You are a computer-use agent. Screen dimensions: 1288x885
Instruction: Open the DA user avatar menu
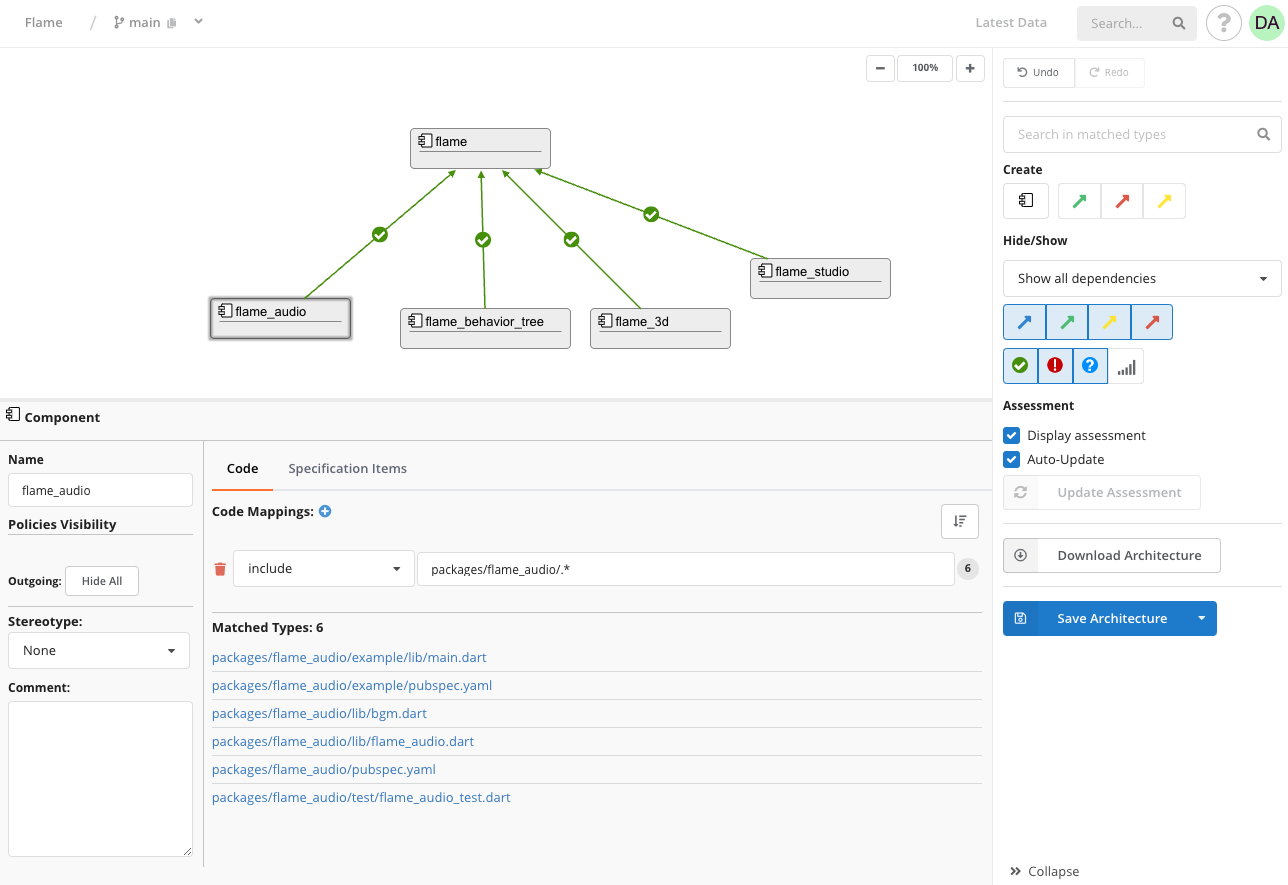click(x=1266, y=23)
